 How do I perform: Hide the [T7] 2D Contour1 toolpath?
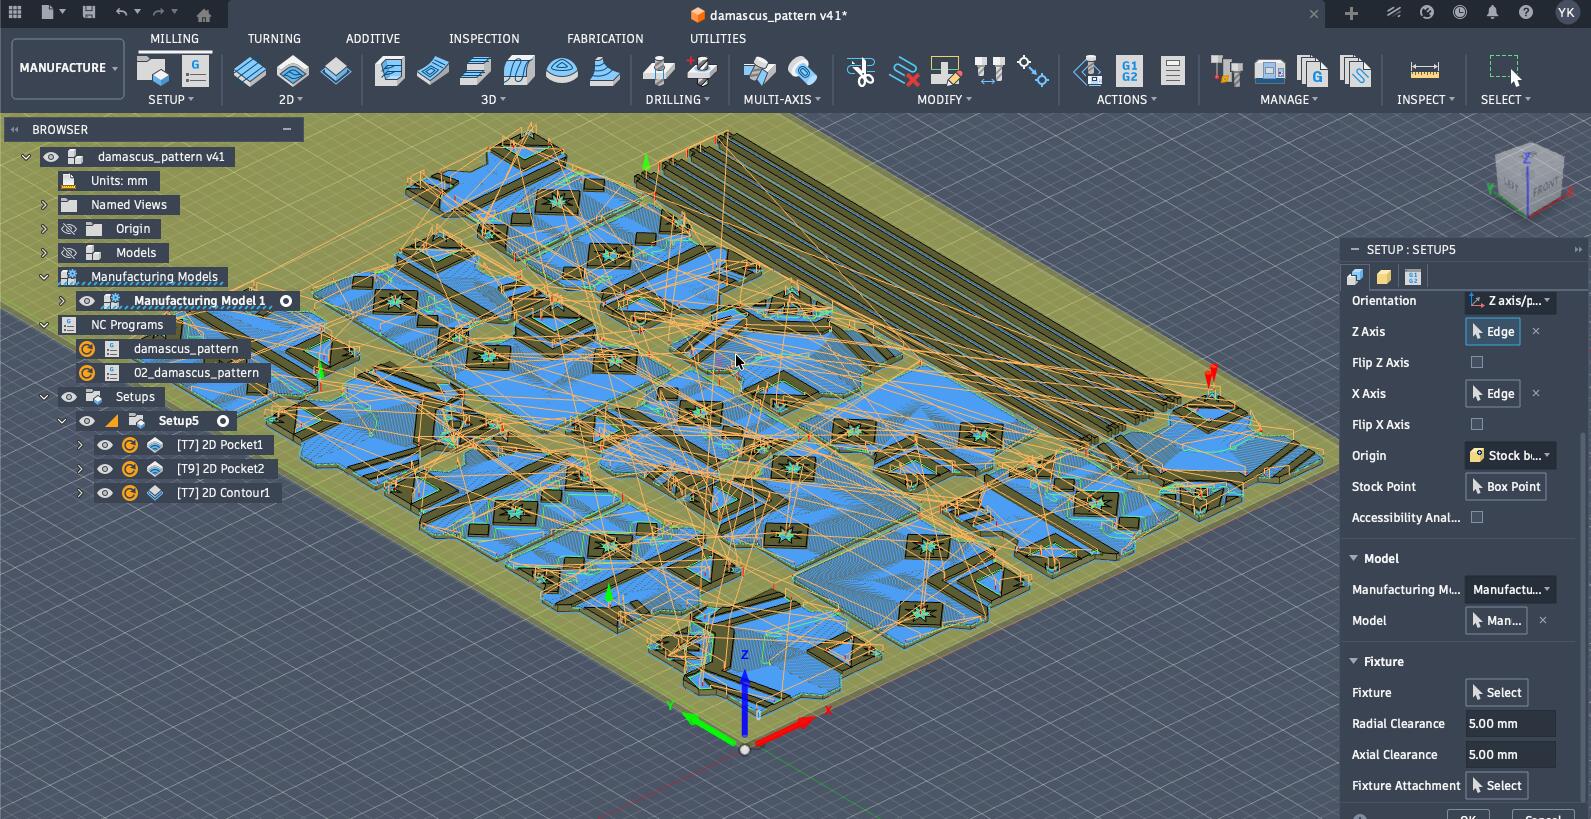105,493
